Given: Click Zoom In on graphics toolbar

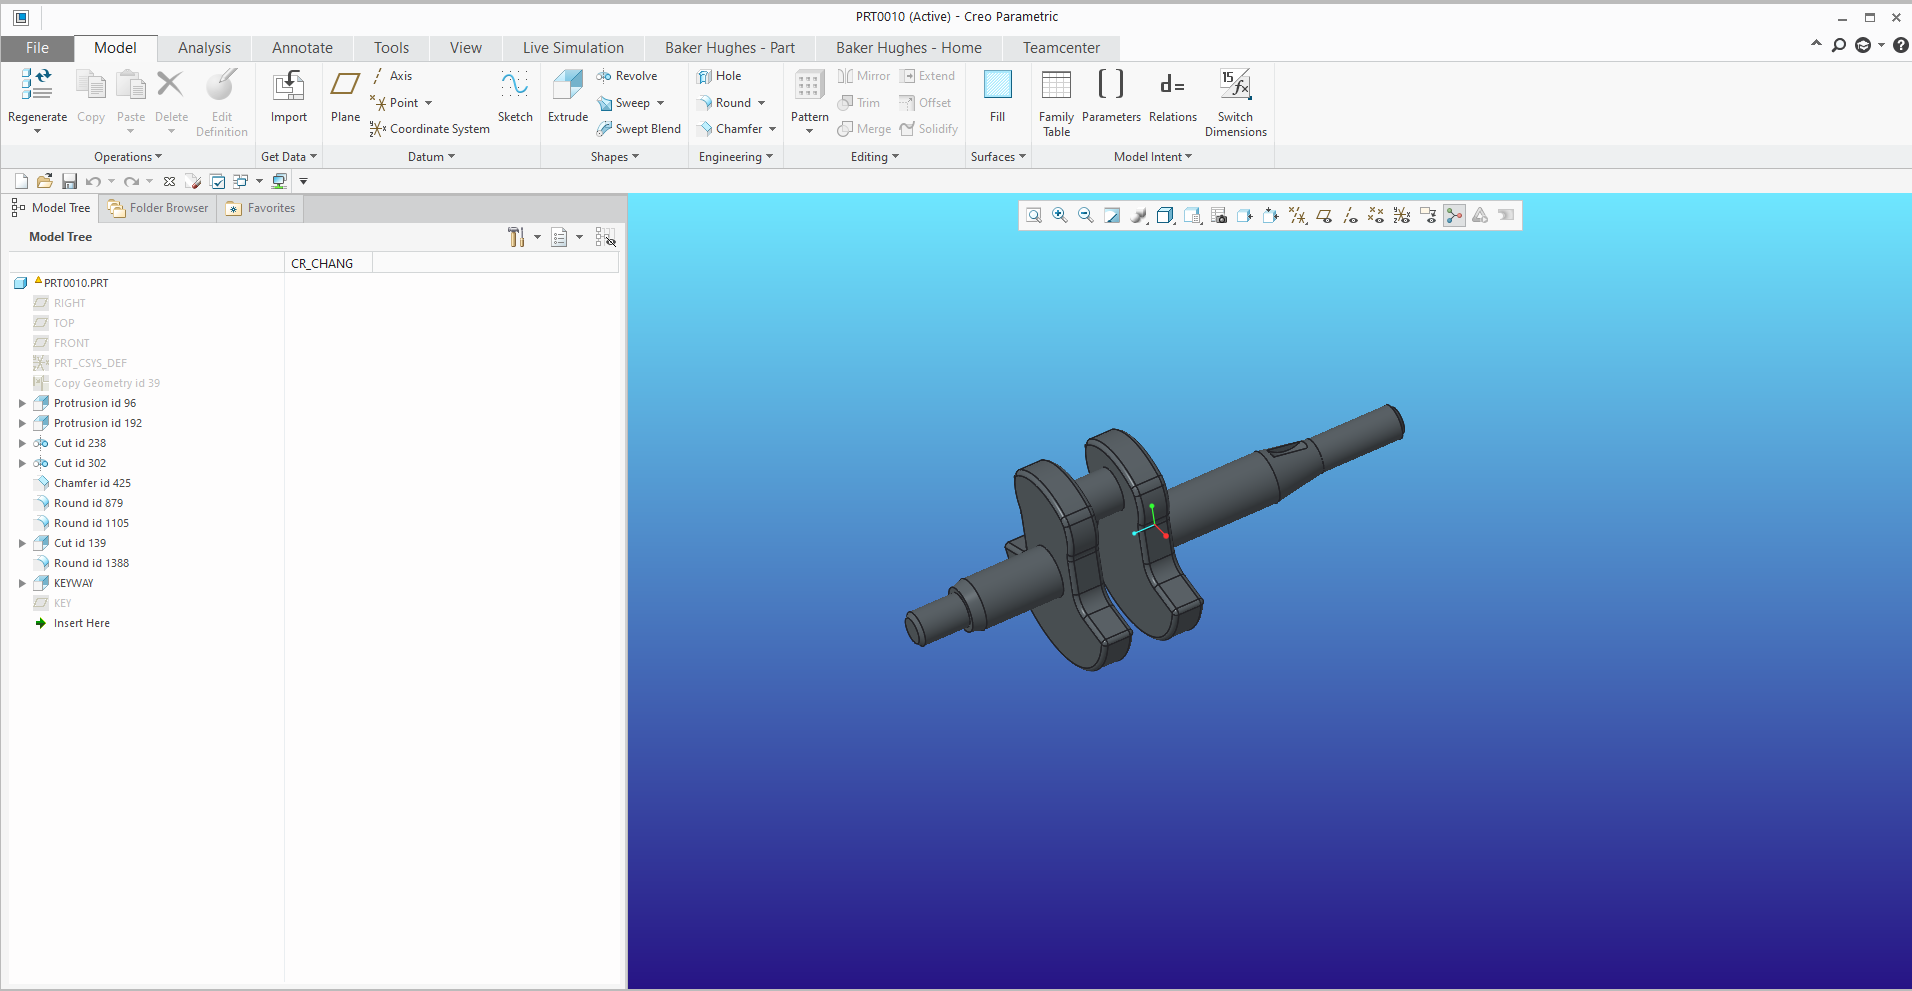Looking at the screenshot, I should (x=1060, y=215).
